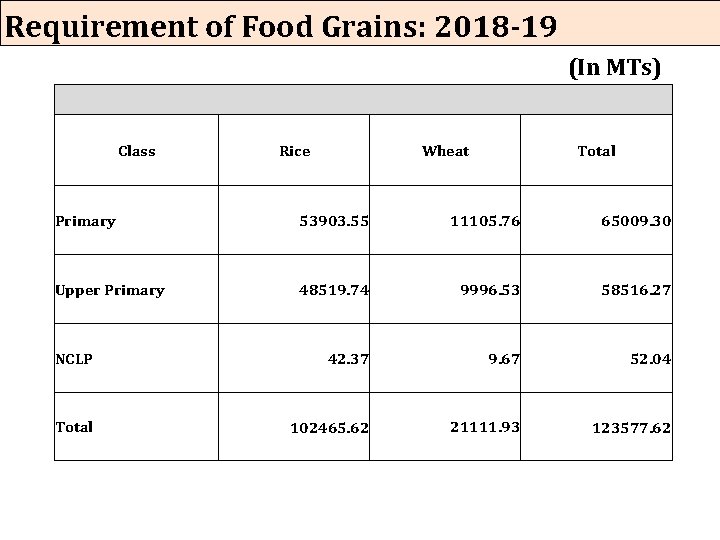Select Primary wheat value 11105.76

[x=485, y=221]
